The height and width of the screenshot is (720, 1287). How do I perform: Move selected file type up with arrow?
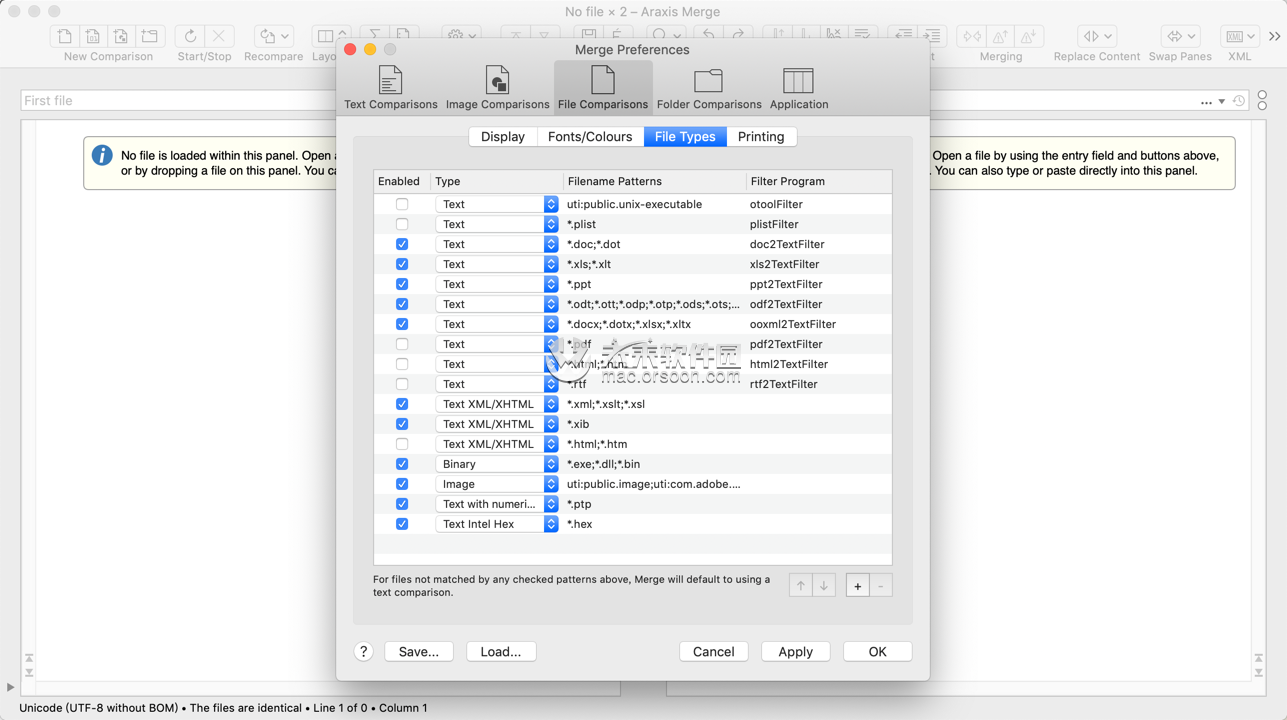(800, 586)
